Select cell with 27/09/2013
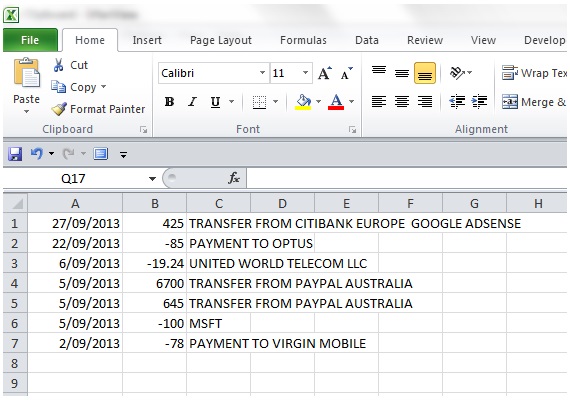570x400 pixels. (x=75, y=223)
